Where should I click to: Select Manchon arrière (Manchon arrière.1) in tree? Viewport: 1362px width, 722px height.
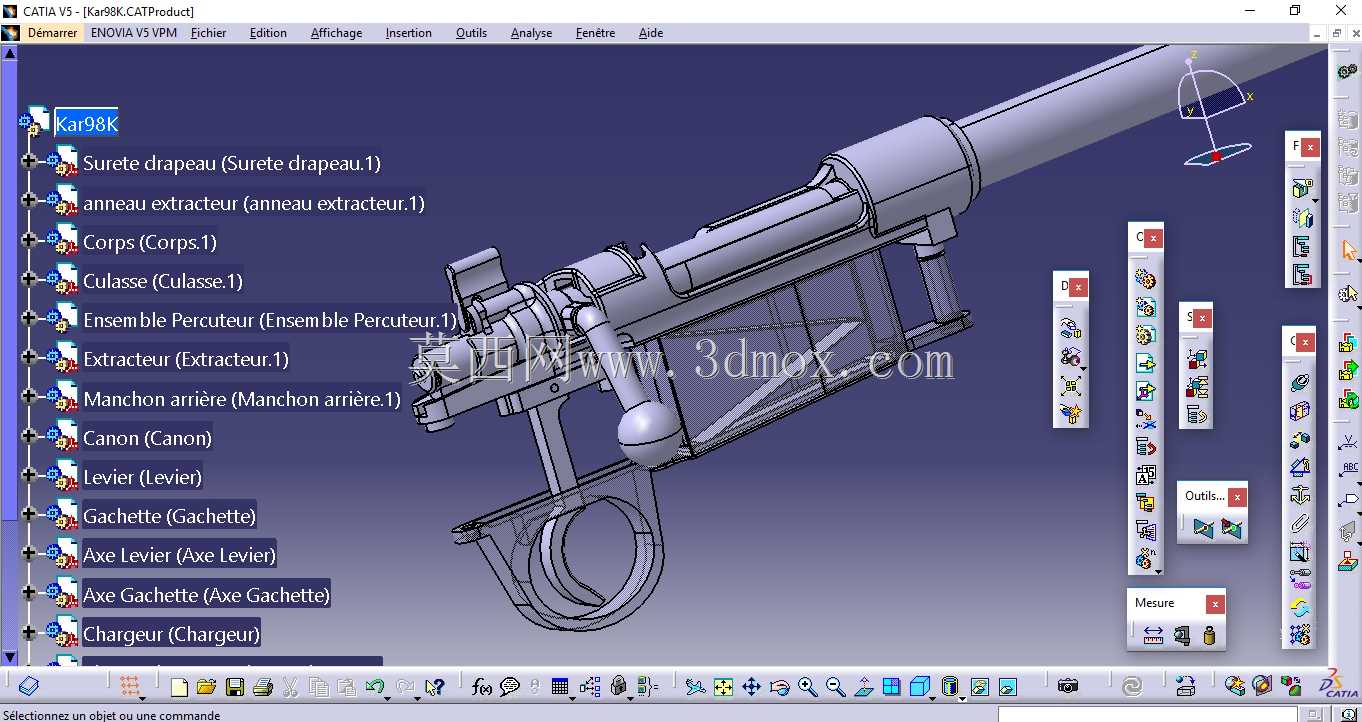pyautogui.click(x=242, y=399)
